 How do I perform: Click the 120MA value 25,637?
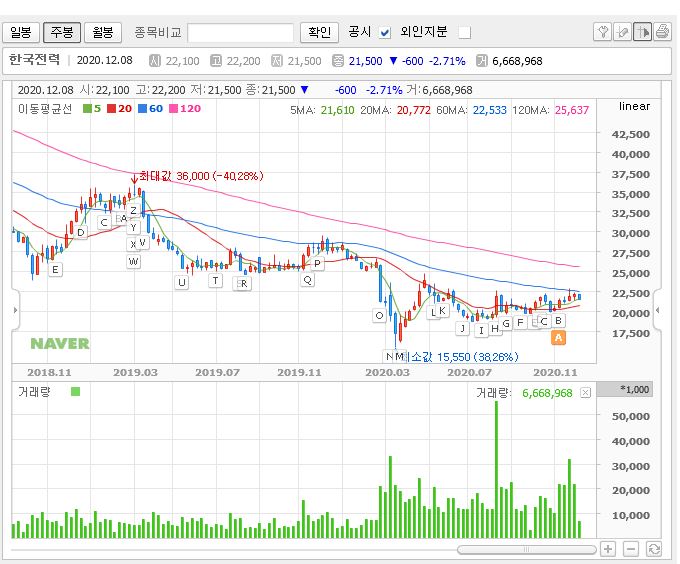(x=572, y=110)
